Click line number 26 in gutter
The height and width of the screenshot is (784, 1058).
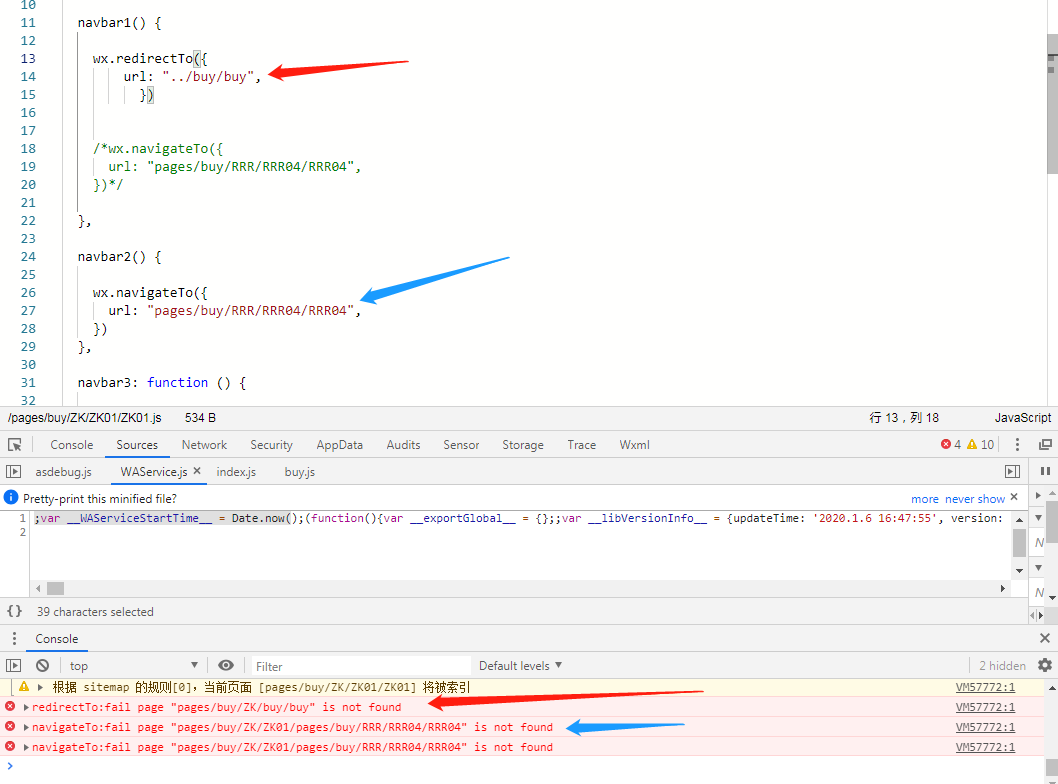click(x=28, y=293)
